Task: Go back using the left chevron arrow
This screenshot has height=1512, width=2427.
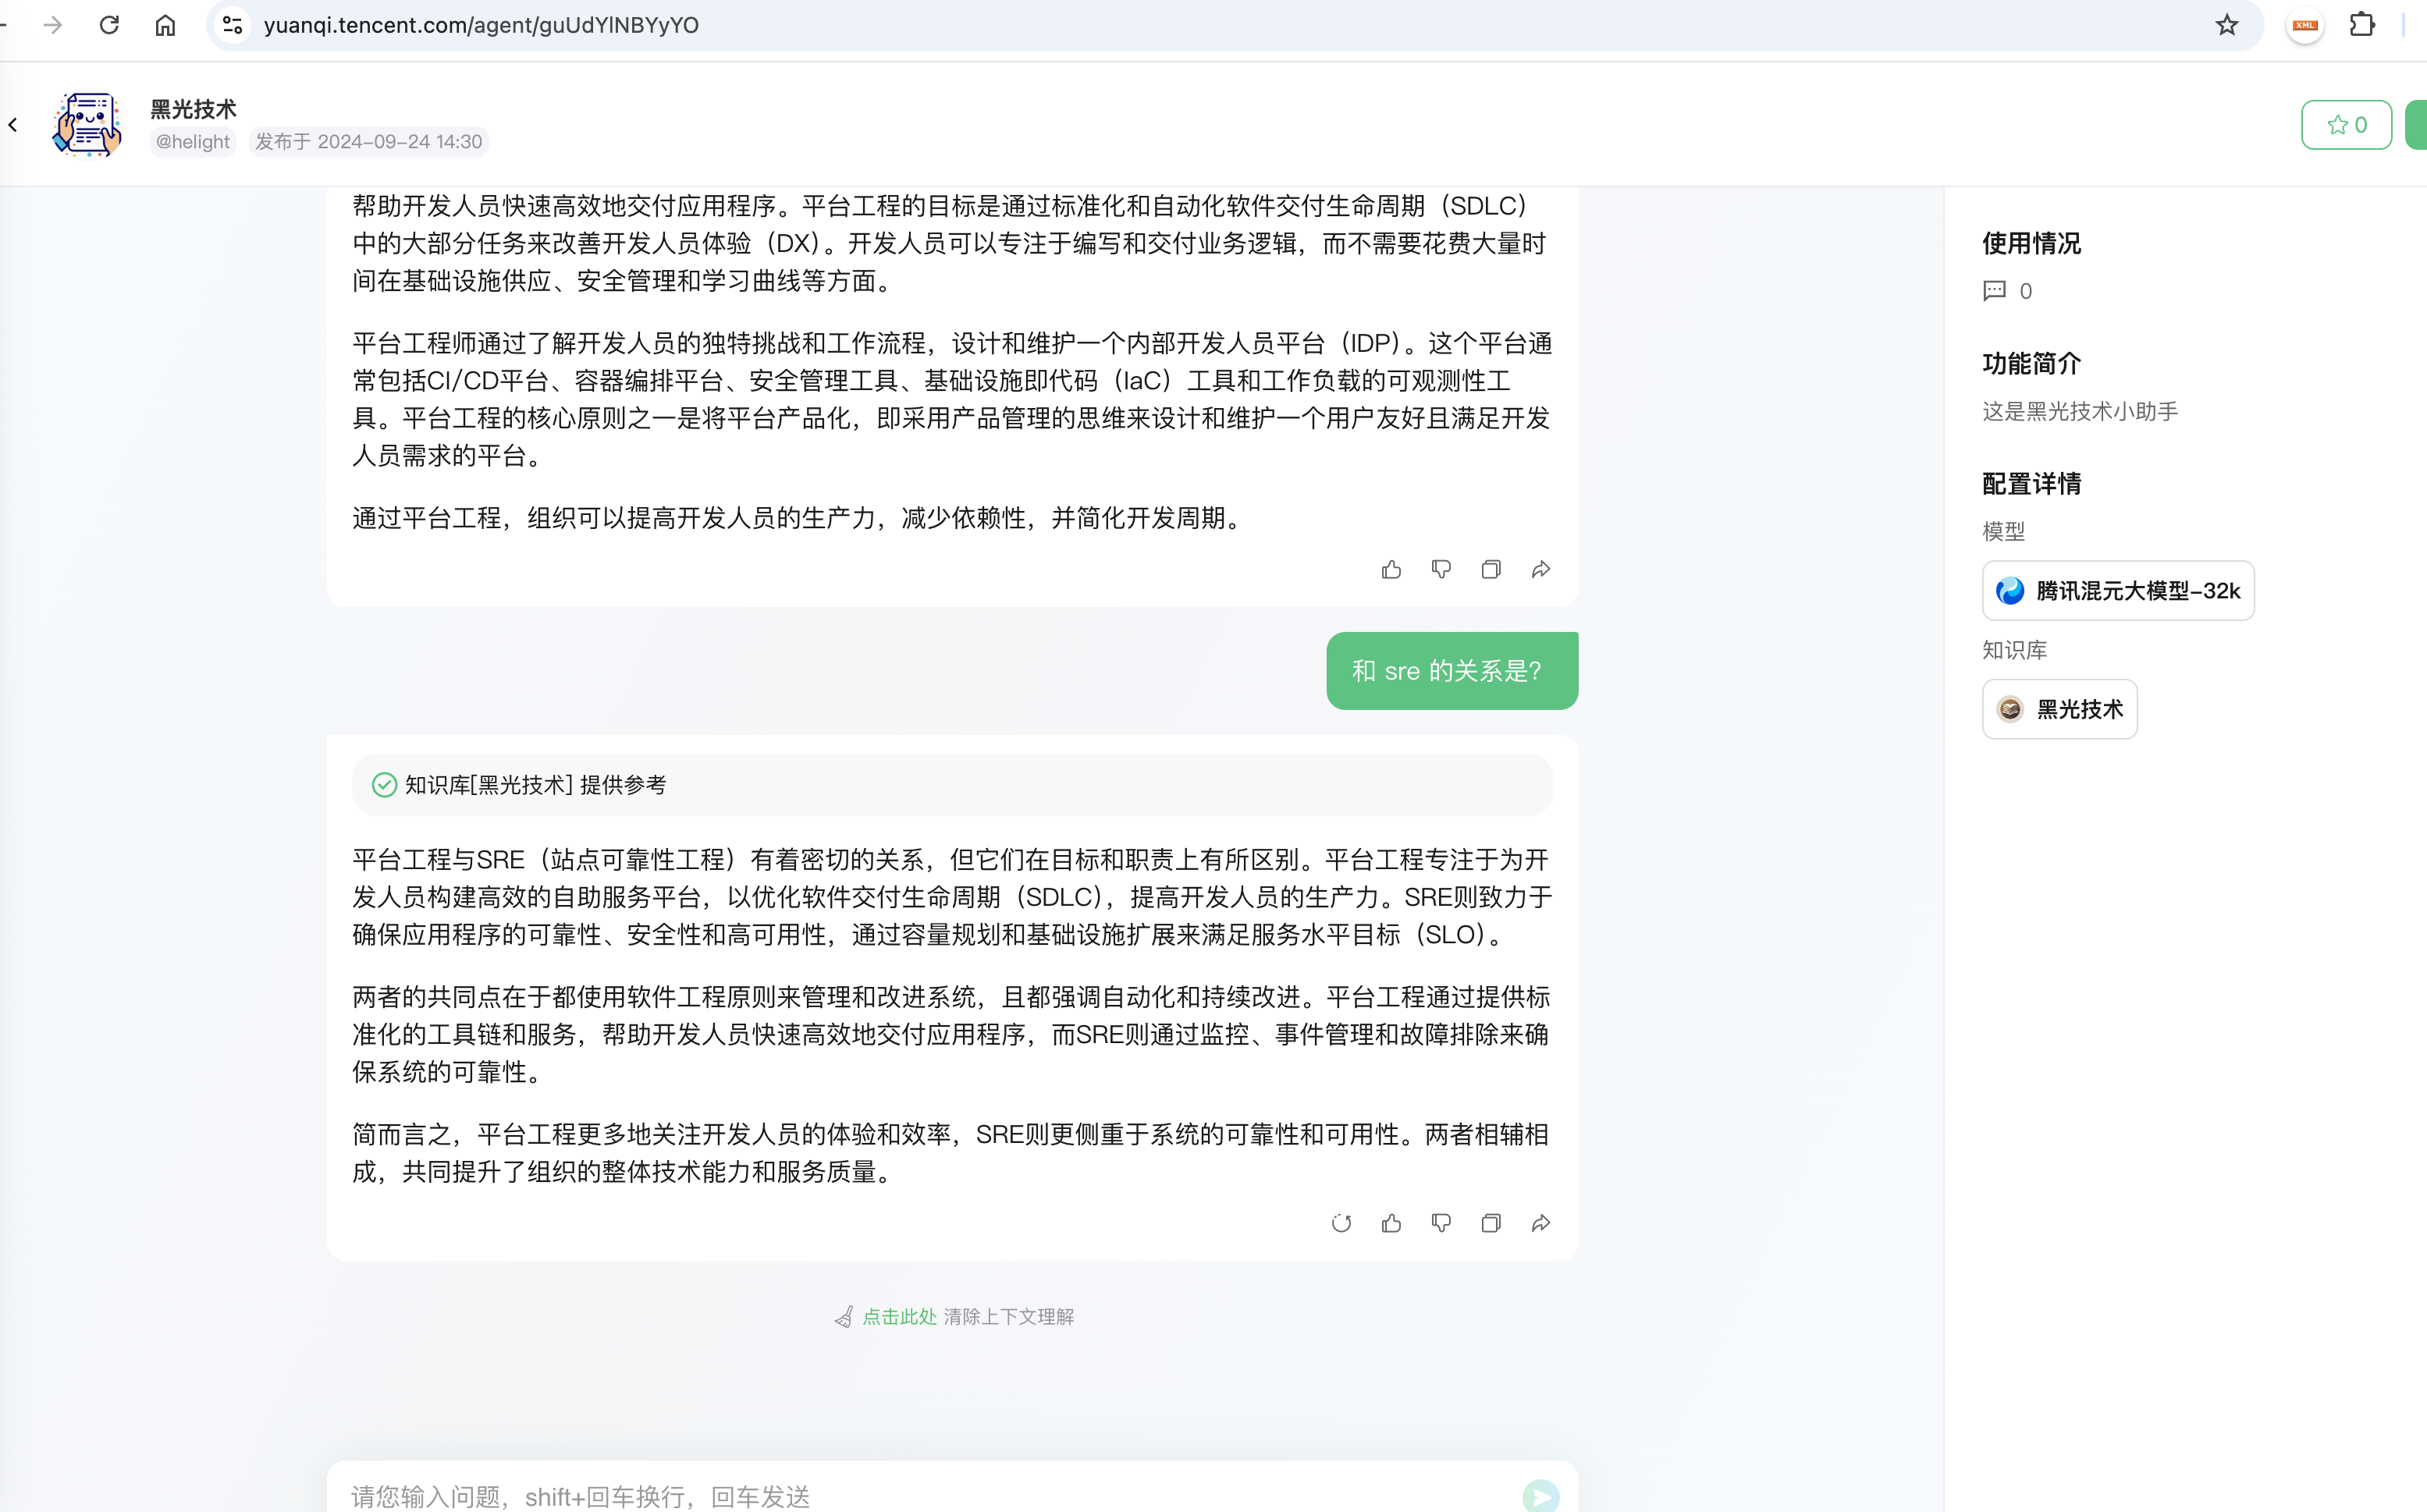Action: (13, 125)
